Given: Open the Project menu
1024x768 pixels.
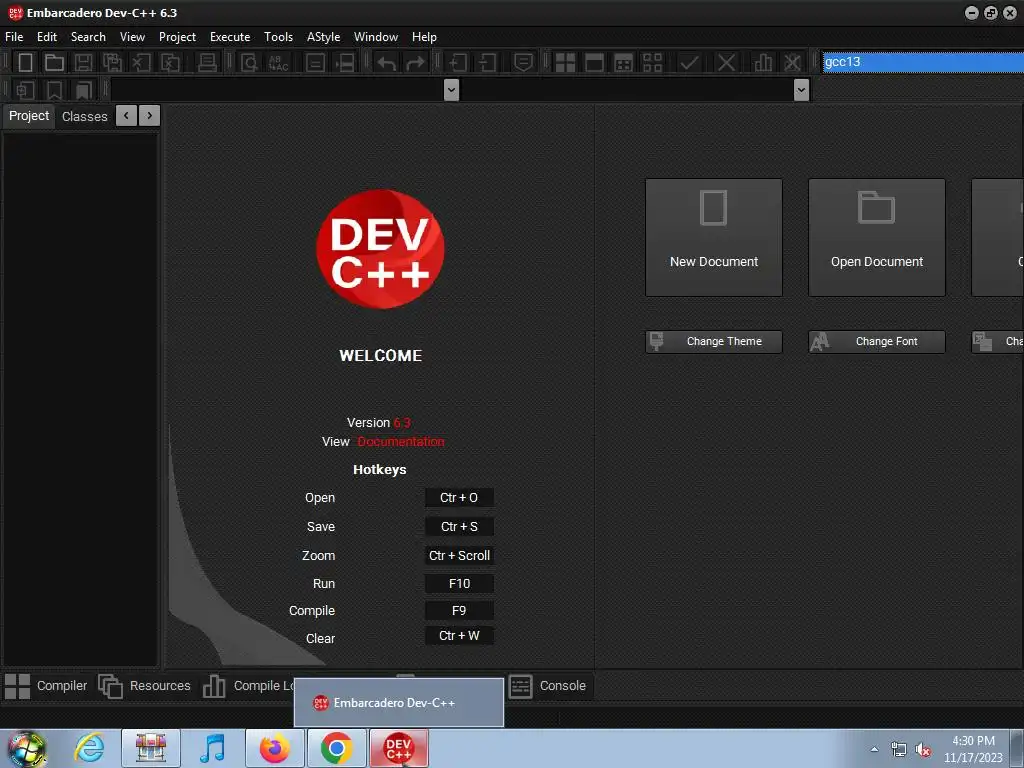Looking at the screenshot, I should pos(177,37).
